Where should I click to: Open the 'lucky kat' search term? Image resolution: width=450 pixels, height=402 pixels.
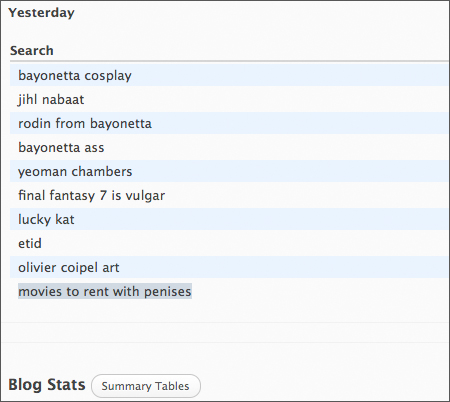(x=46, y=220)
